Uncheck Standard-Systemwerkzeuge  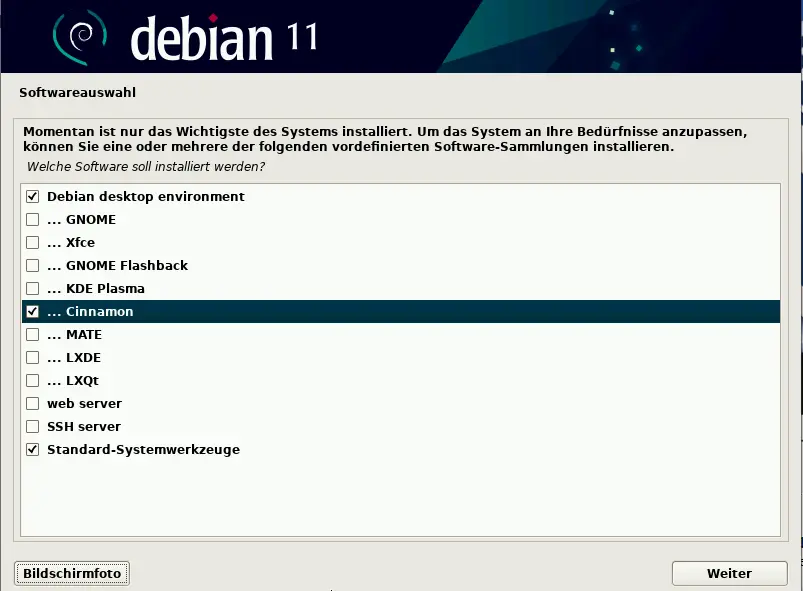[32, 449]
